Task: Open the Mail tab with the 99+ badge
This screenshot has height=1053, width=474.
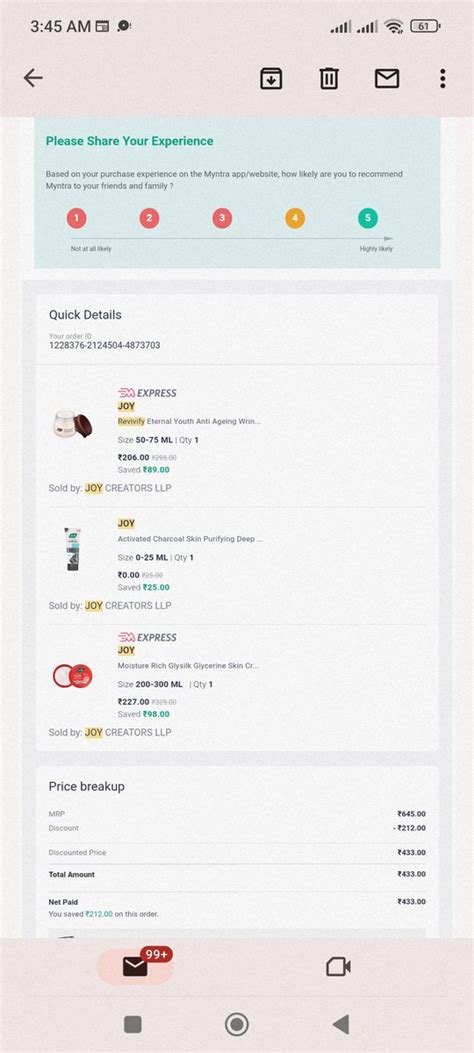Action: coord(136,966)
